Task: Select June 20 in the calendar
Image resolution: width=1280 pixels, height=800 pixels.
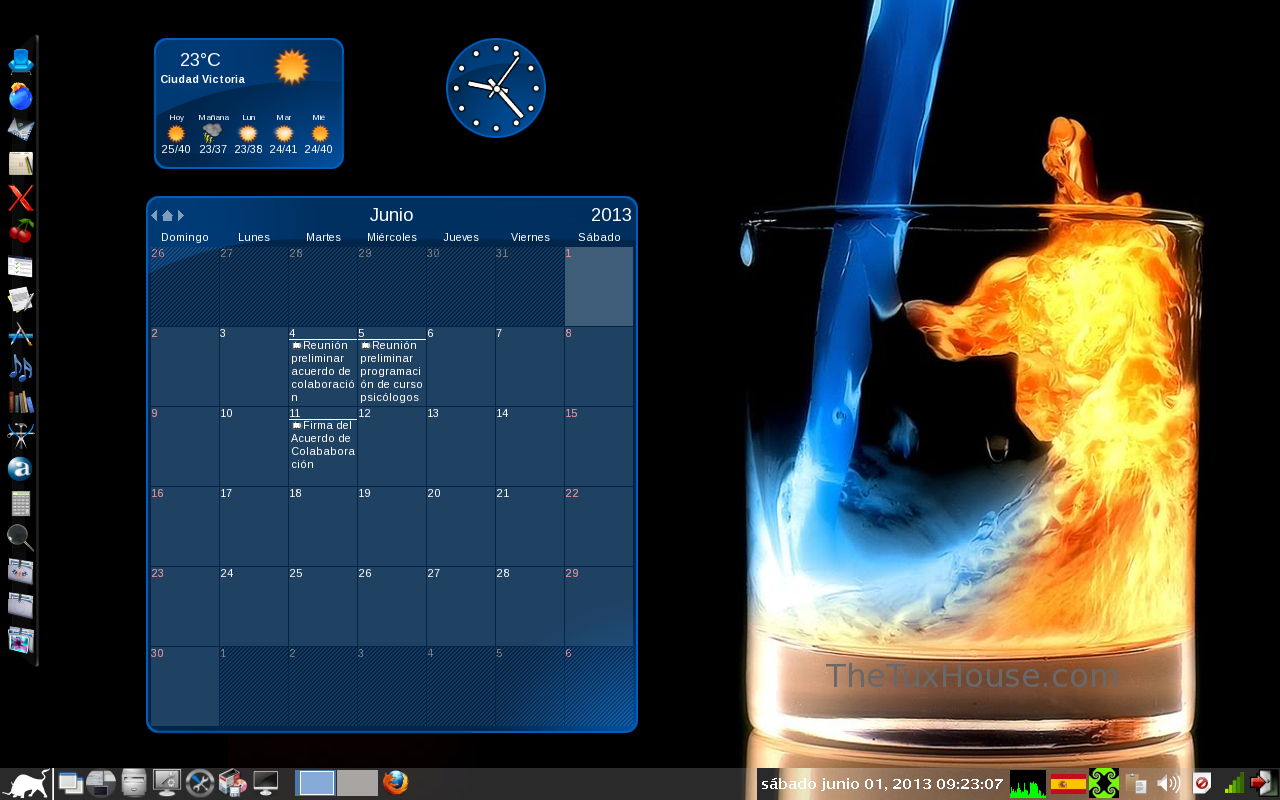Action: pos(460,525)
